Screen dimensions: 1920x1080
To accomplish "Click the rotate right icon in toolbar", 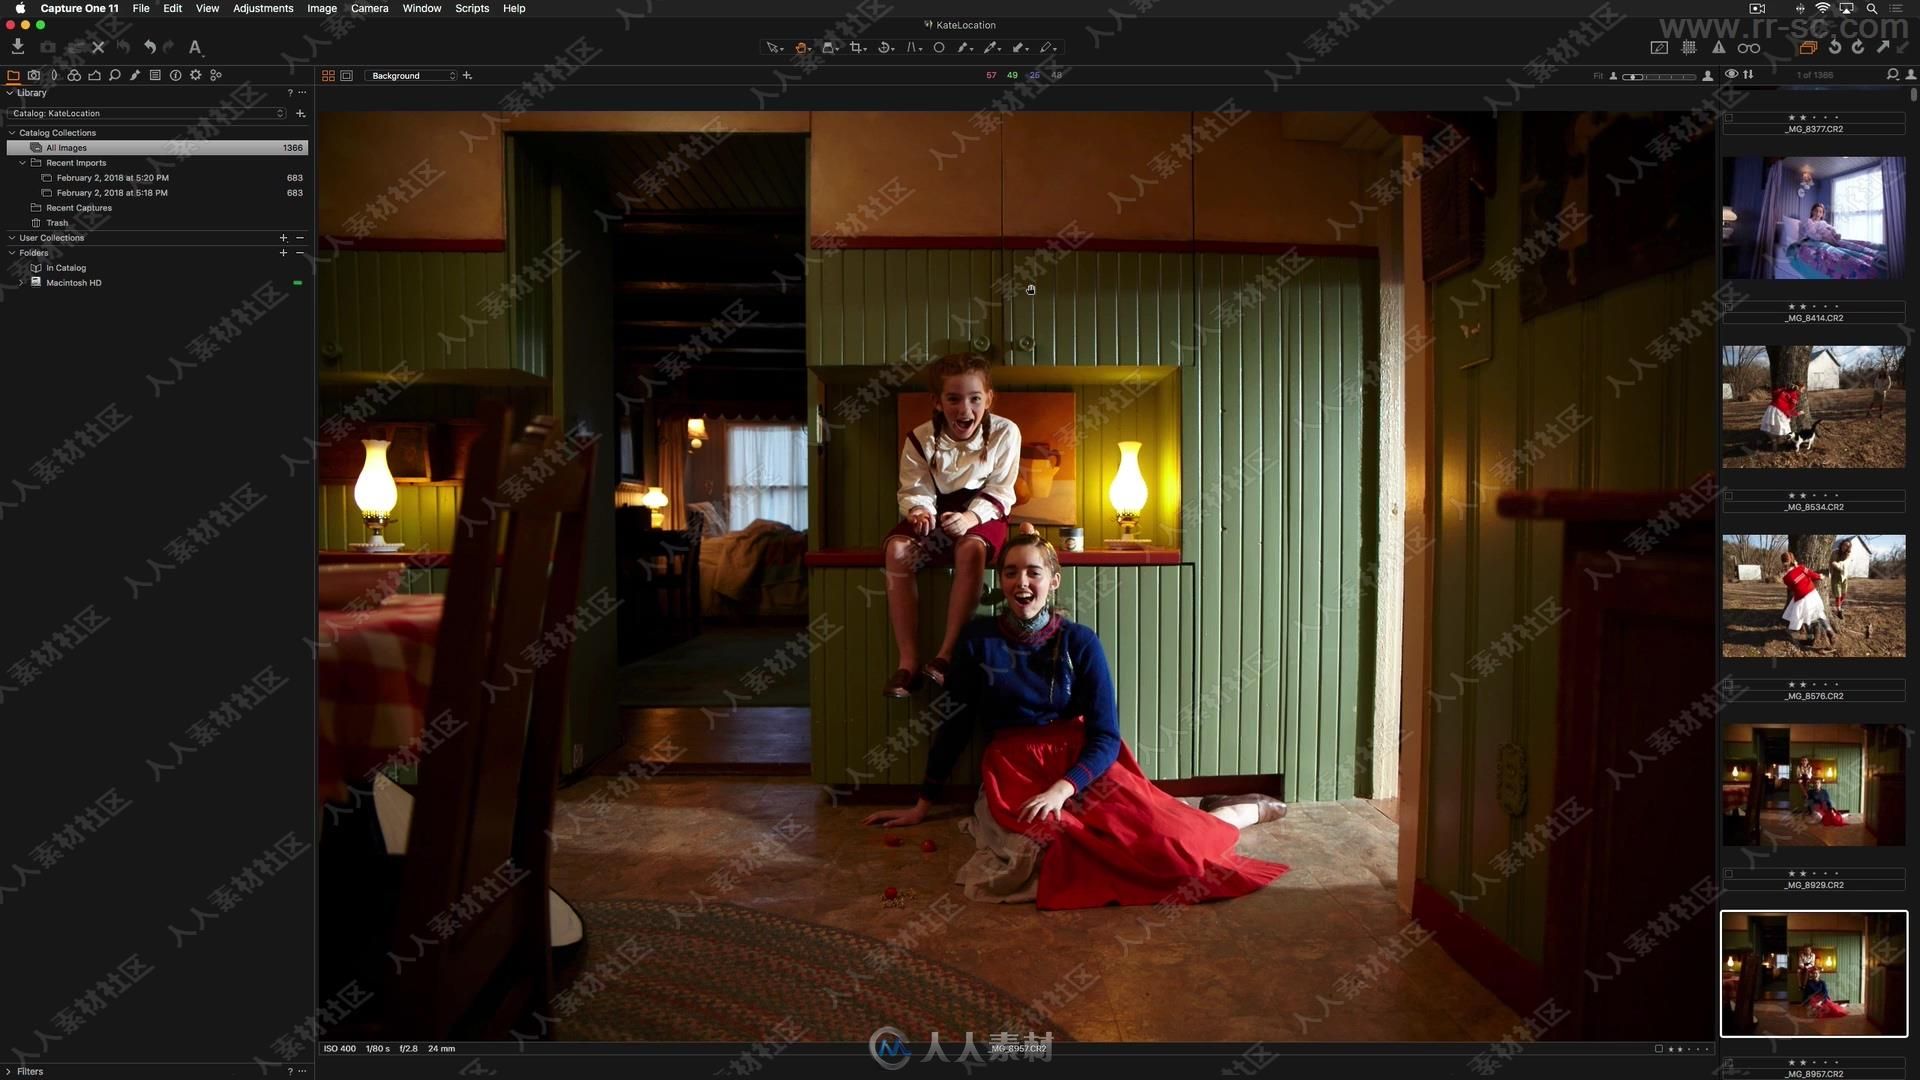I will tap(1858, 47).
